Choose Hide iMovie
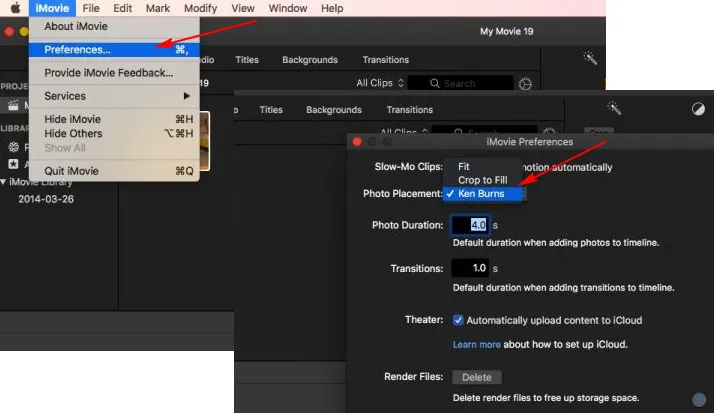 pyautogui.click(x=114, y=119)
